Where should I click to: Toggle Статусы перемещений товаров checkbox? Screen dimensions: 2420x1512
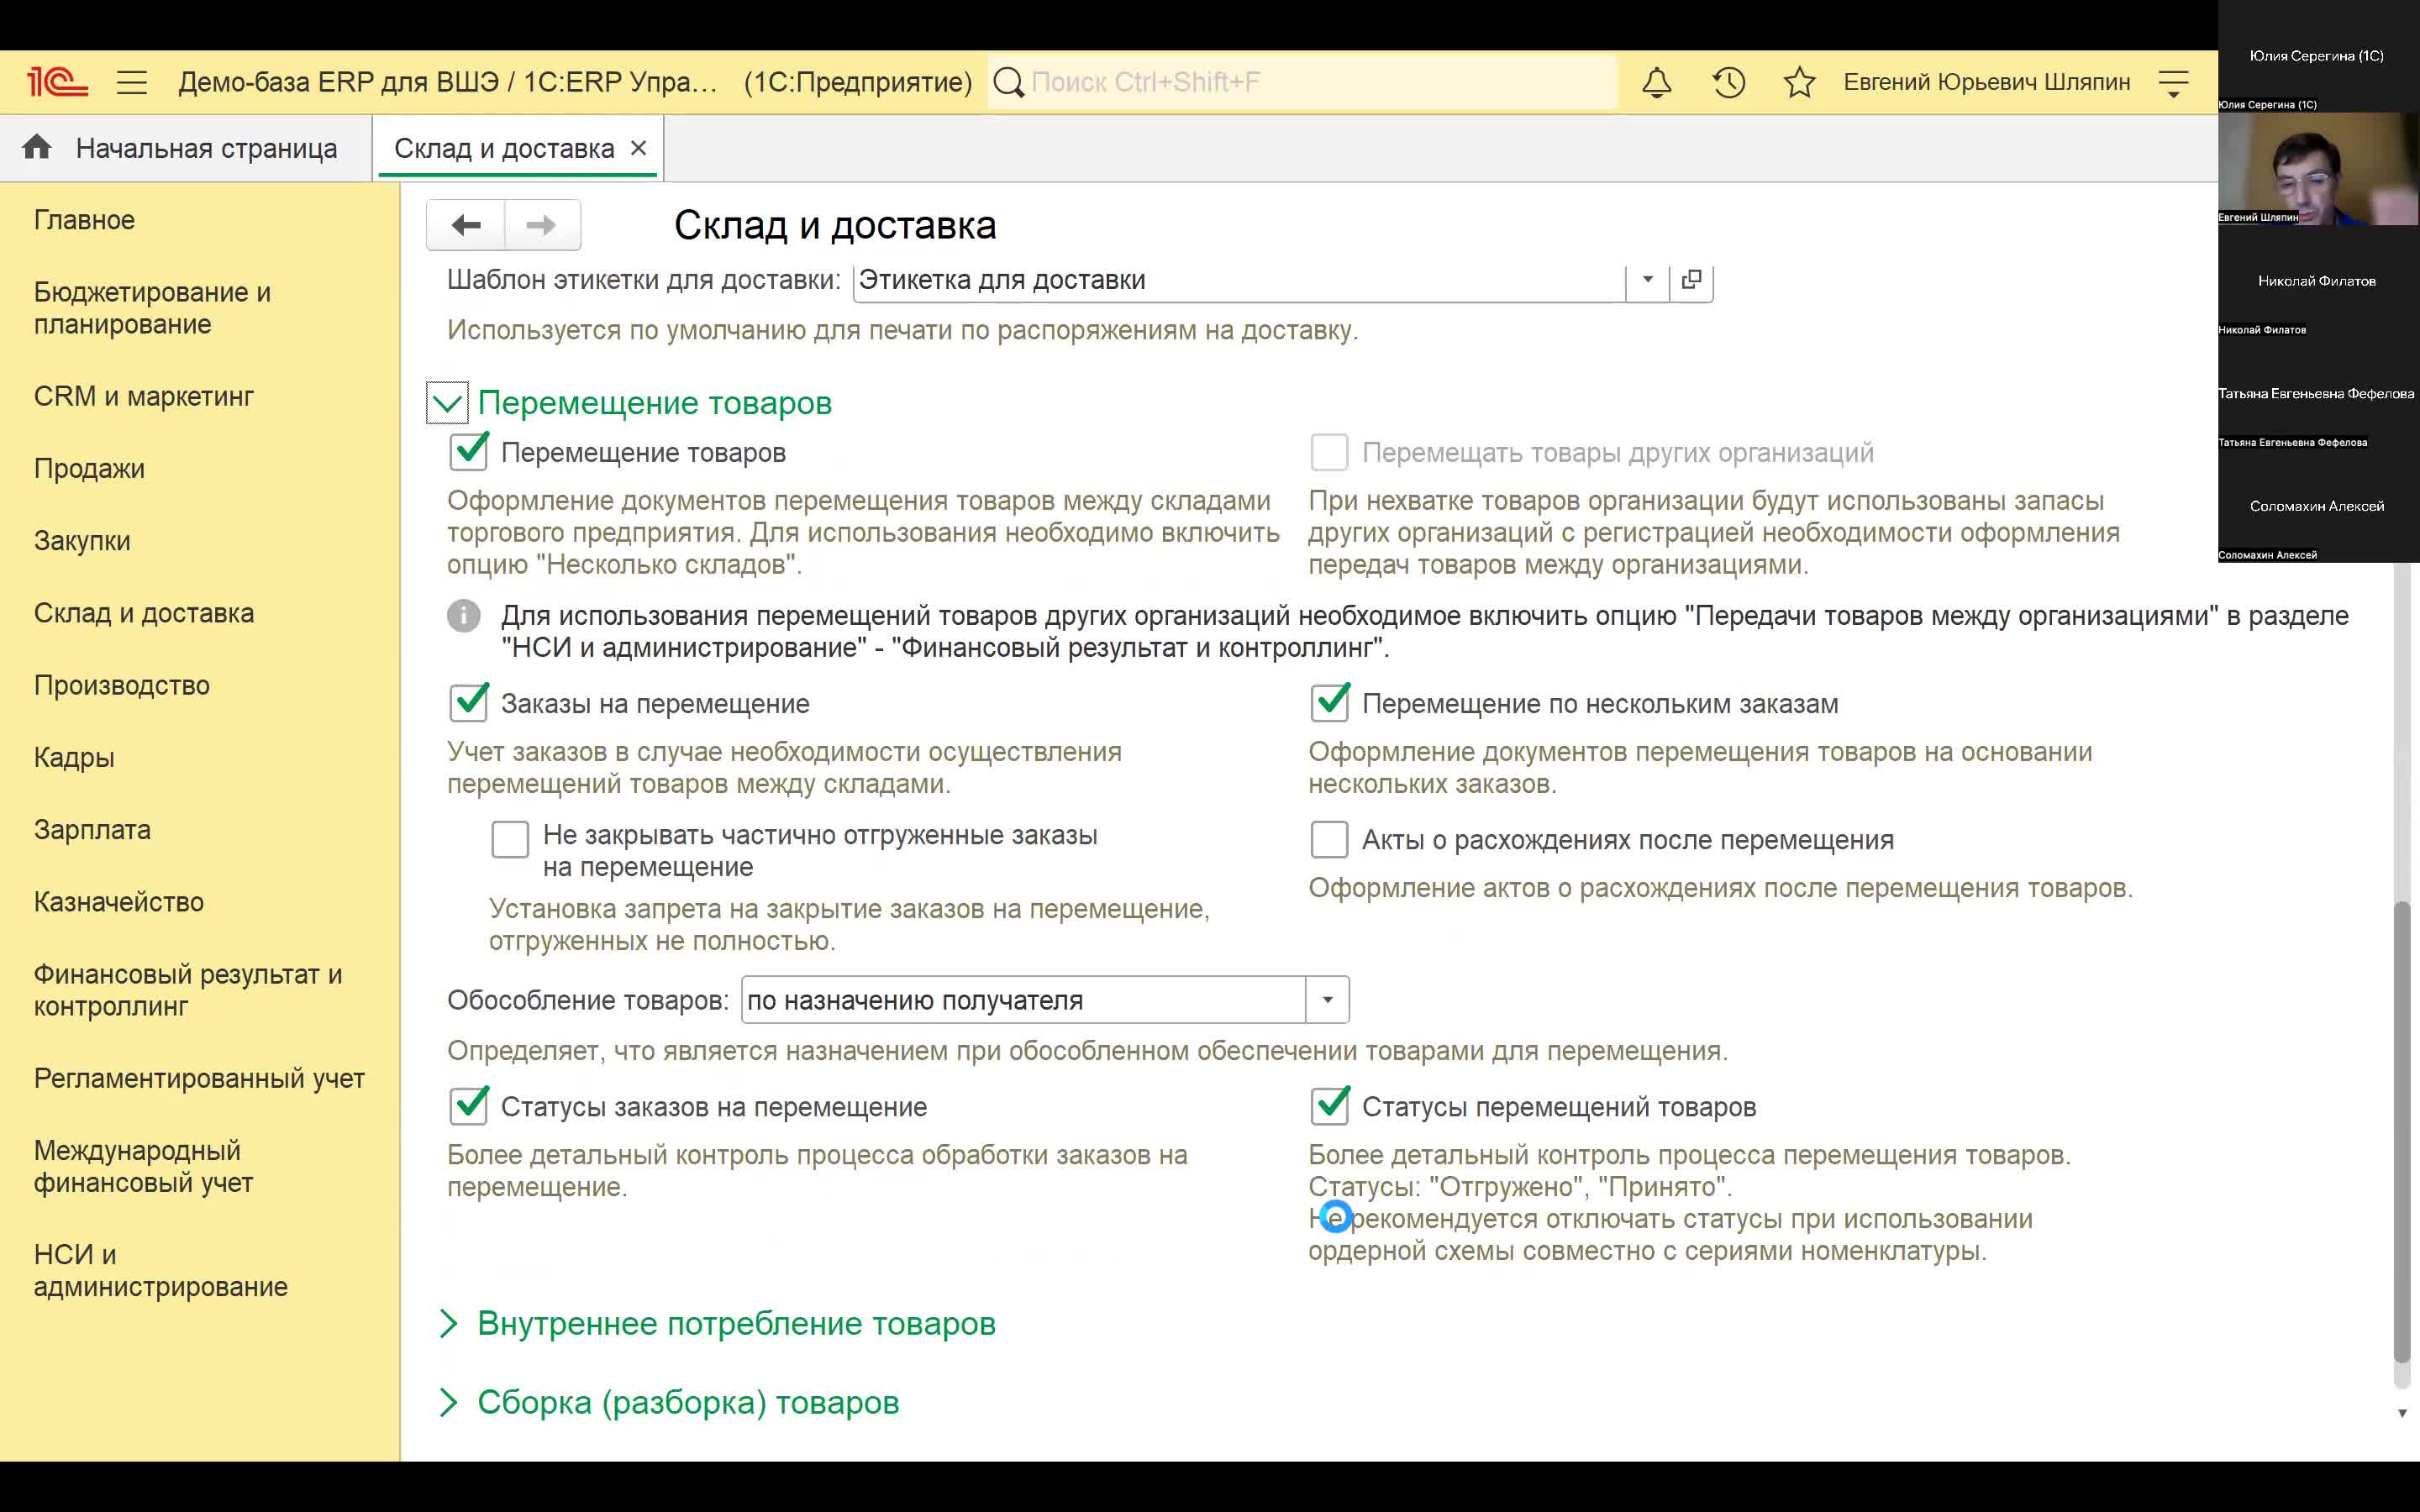tap(1330, 1106)
